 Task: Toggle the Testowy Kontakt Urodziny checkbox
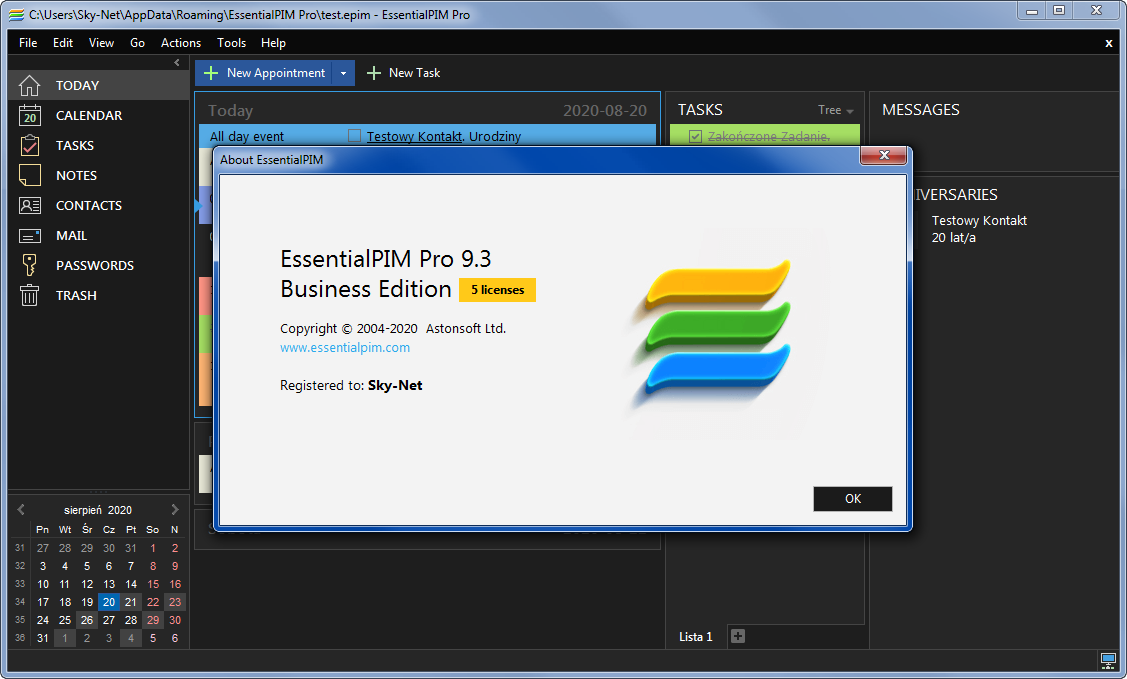(354, 136)
